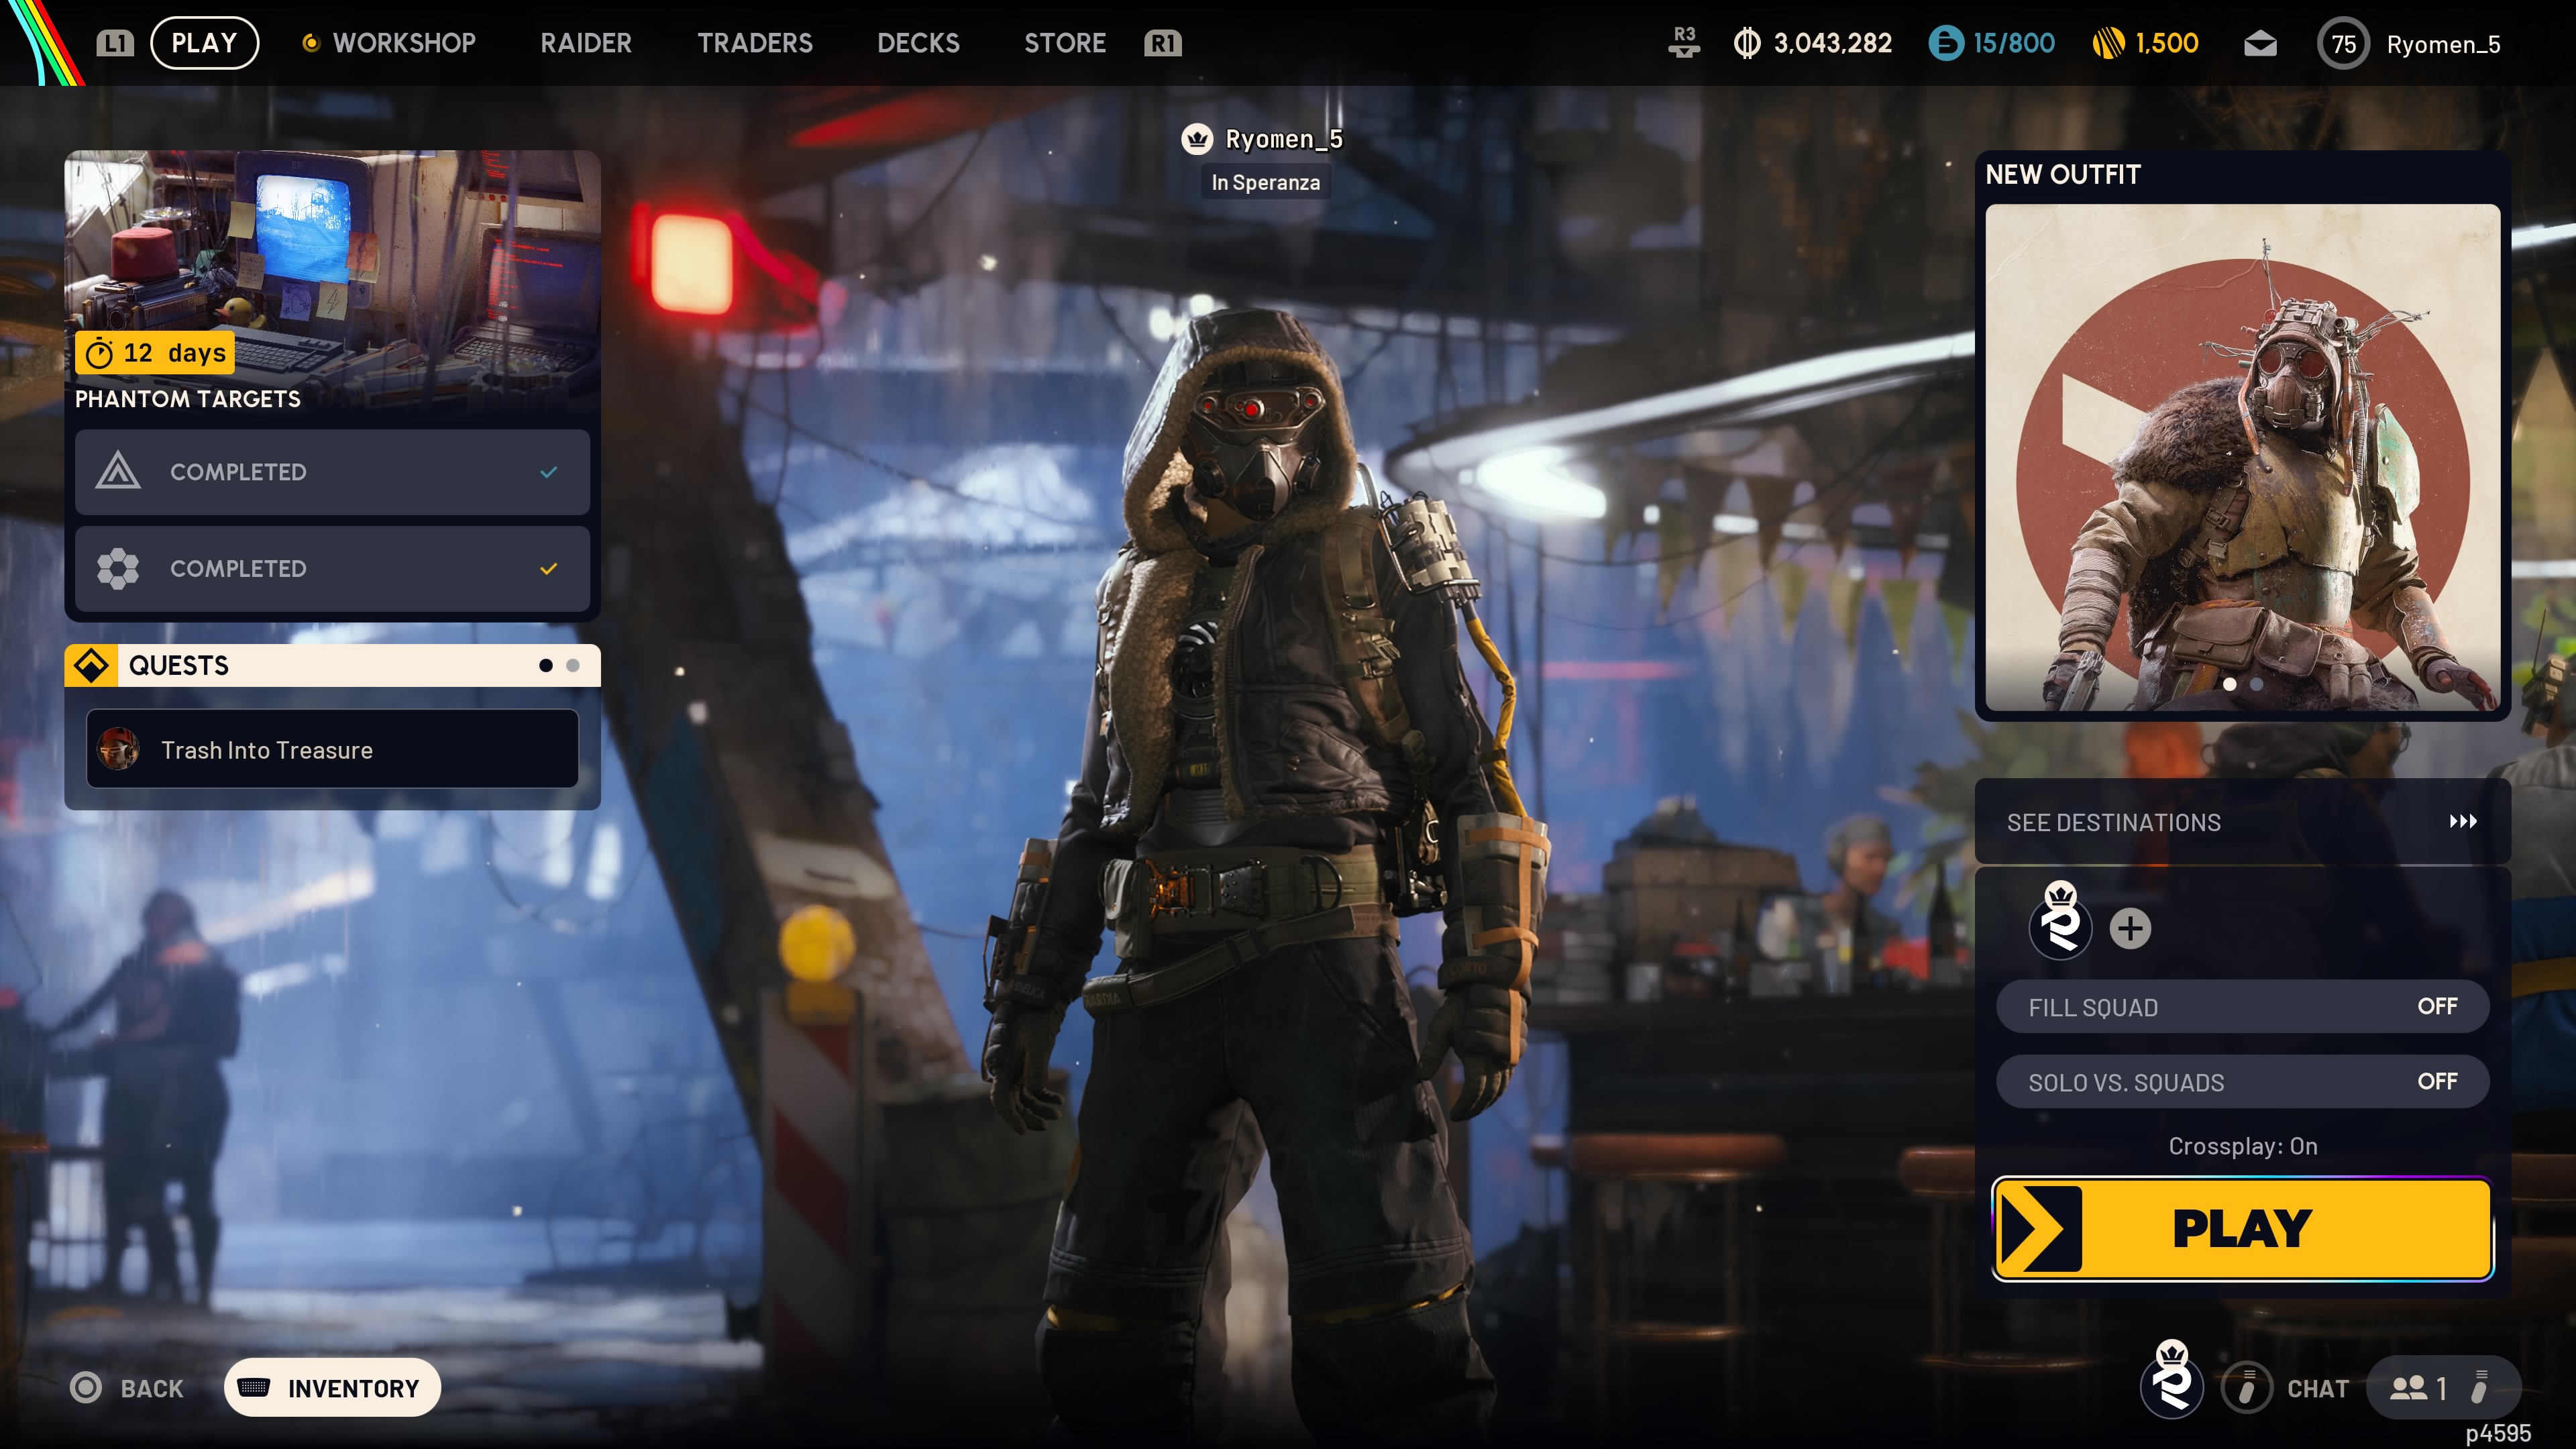2576x1449 pixels.
Task: Switch to the STORE tab
Action: [1065, 43]
